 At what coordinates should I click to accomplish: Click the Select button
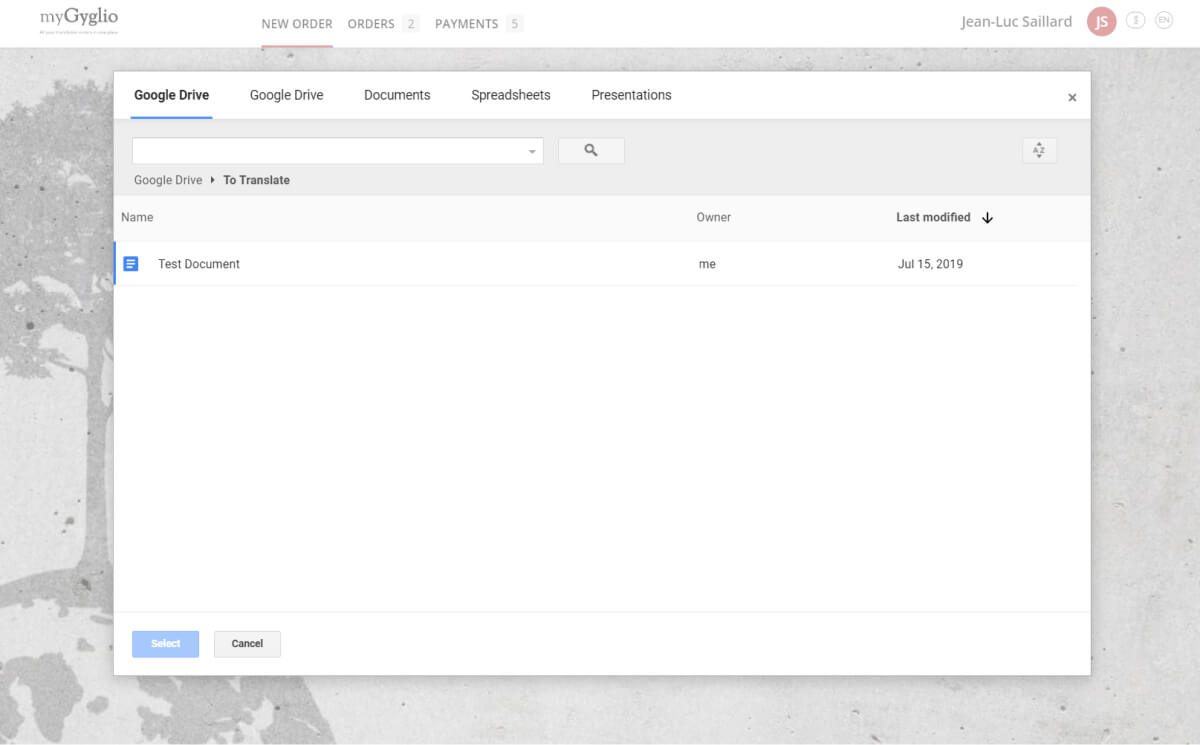[x=166, y=644]
